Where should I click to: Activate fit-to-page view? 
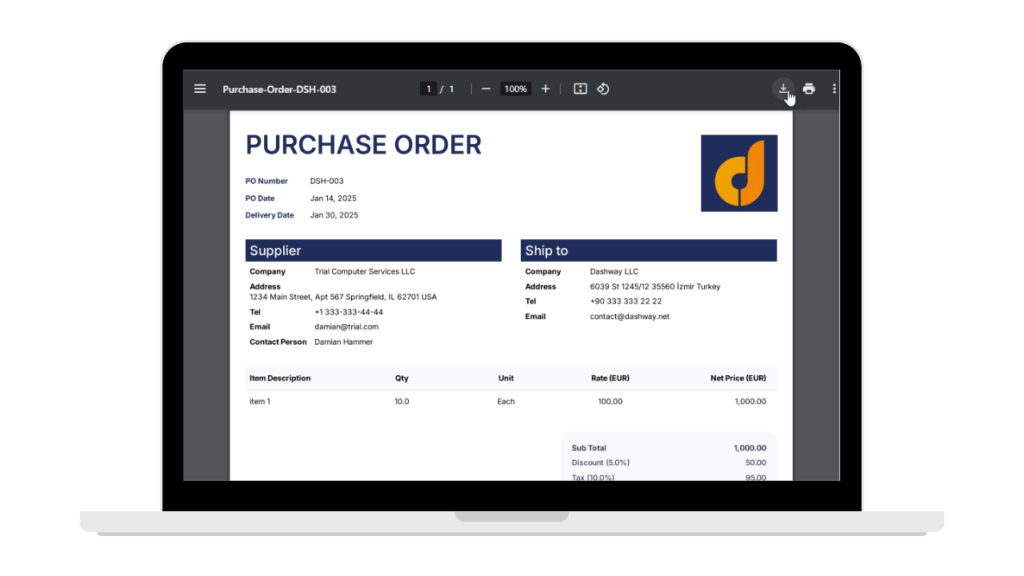point(579,89)
